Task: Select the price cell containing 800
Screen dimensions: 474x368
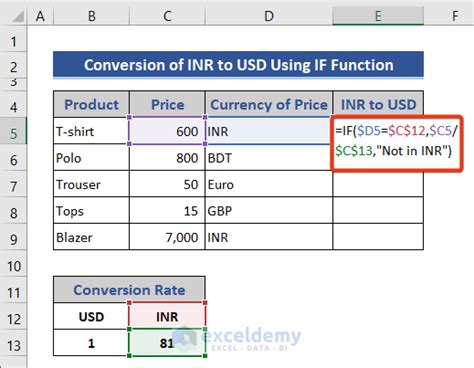Action: 167,158
